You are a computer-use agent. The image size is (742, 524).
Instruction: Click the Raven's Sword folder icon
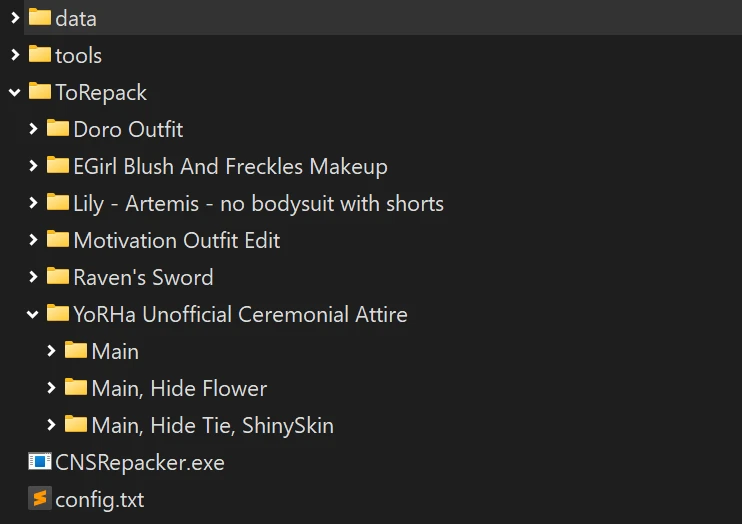58,277
